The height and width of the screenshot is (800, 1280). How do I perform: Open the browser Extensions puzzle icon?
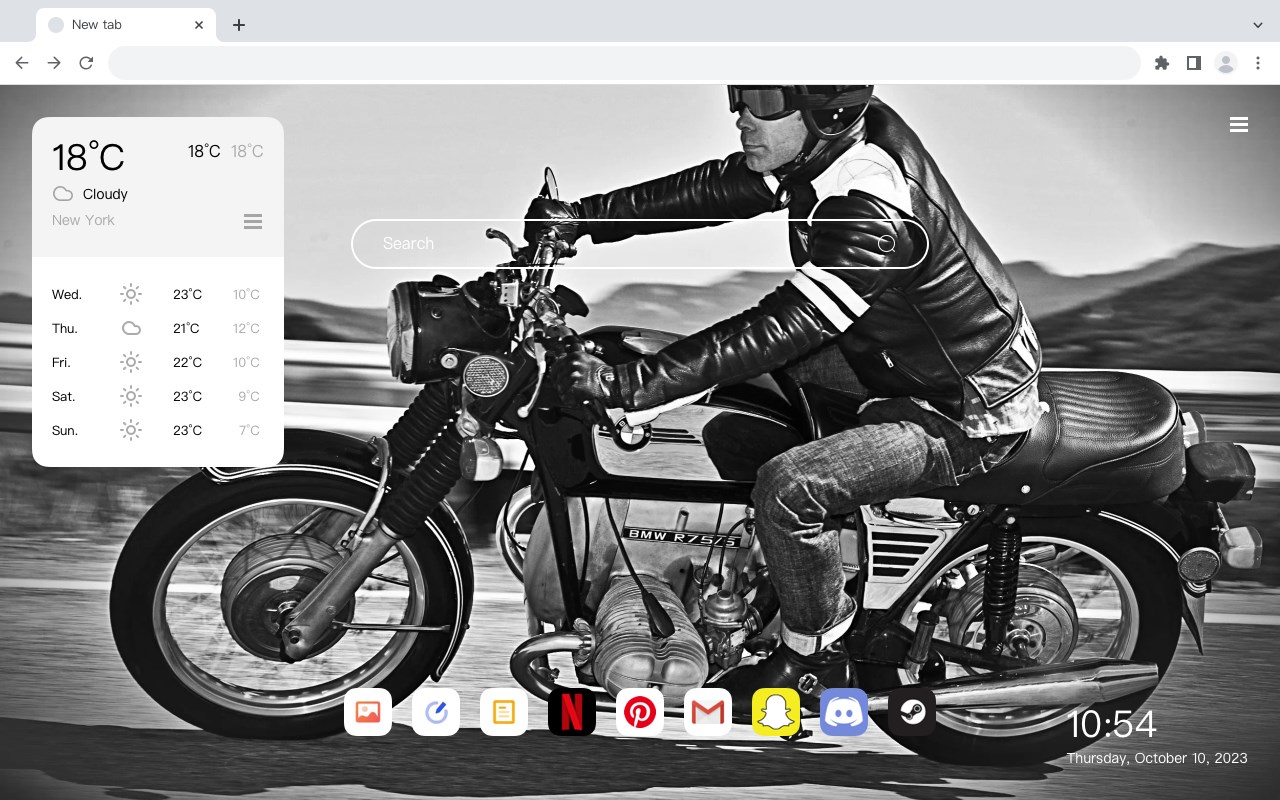coord(1161,63)
